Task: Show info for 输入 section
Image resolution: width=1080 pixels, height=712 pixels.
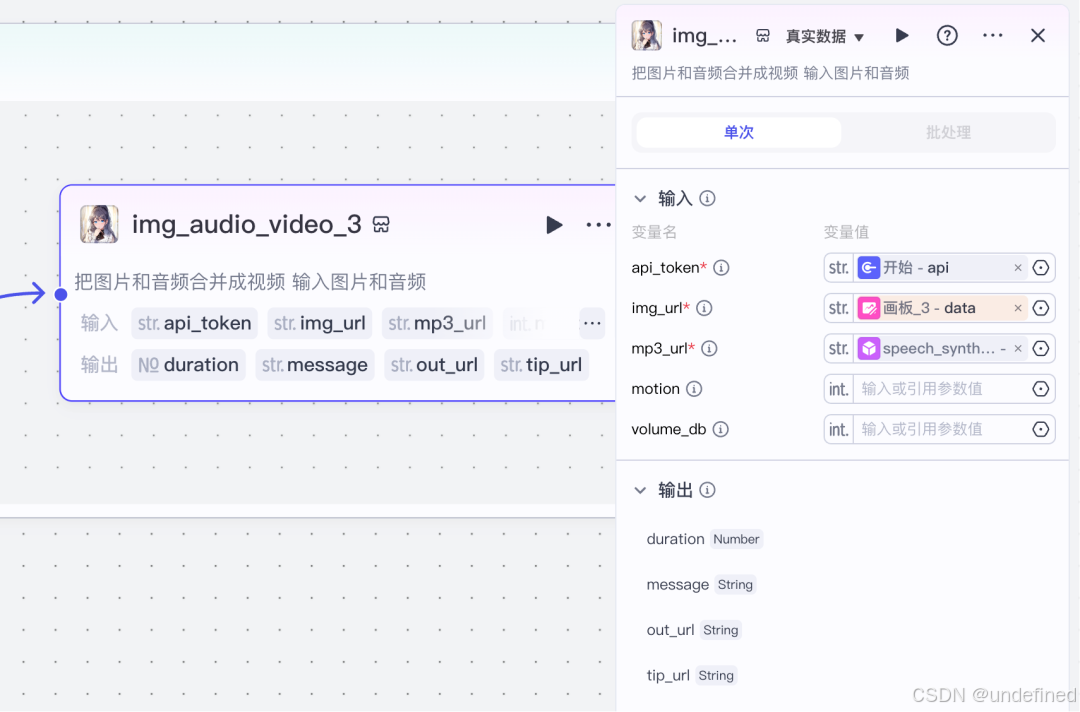Action: [707, 199]
